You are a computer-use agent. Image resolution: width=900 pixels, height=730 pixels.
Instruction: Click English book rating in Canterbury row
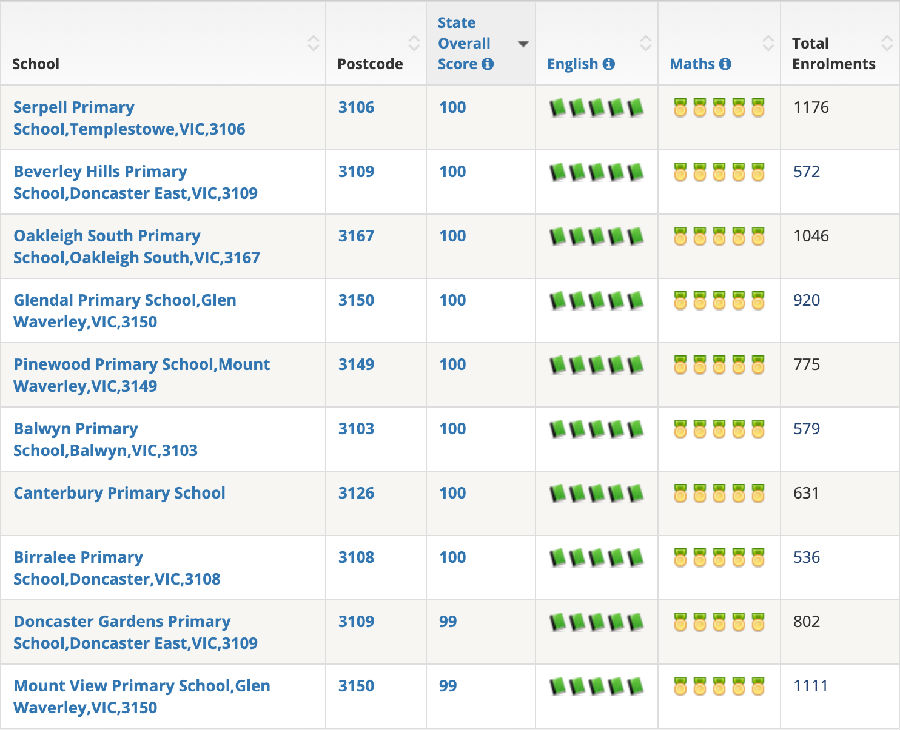click(x=596, y=494)
